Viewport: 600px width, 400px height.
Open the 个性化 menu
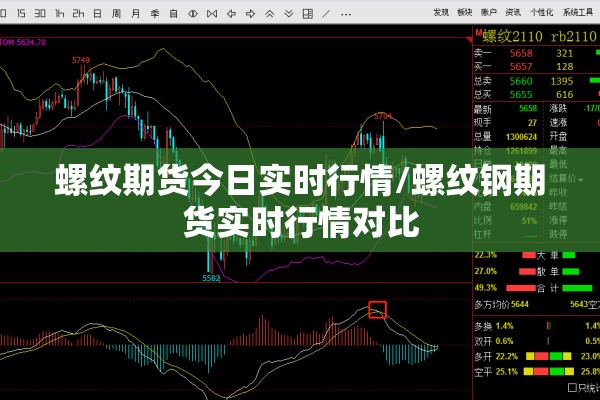click(x=541, y=12)
